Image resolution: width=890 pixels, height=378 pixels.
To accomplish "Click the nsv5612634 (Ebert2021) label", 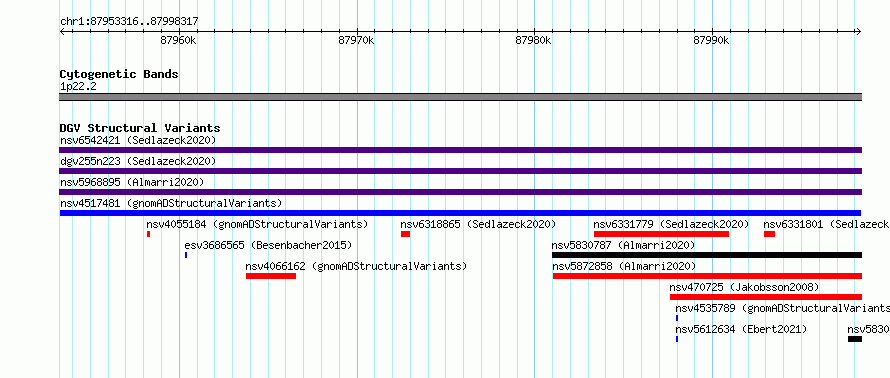I will coord(741,329).
